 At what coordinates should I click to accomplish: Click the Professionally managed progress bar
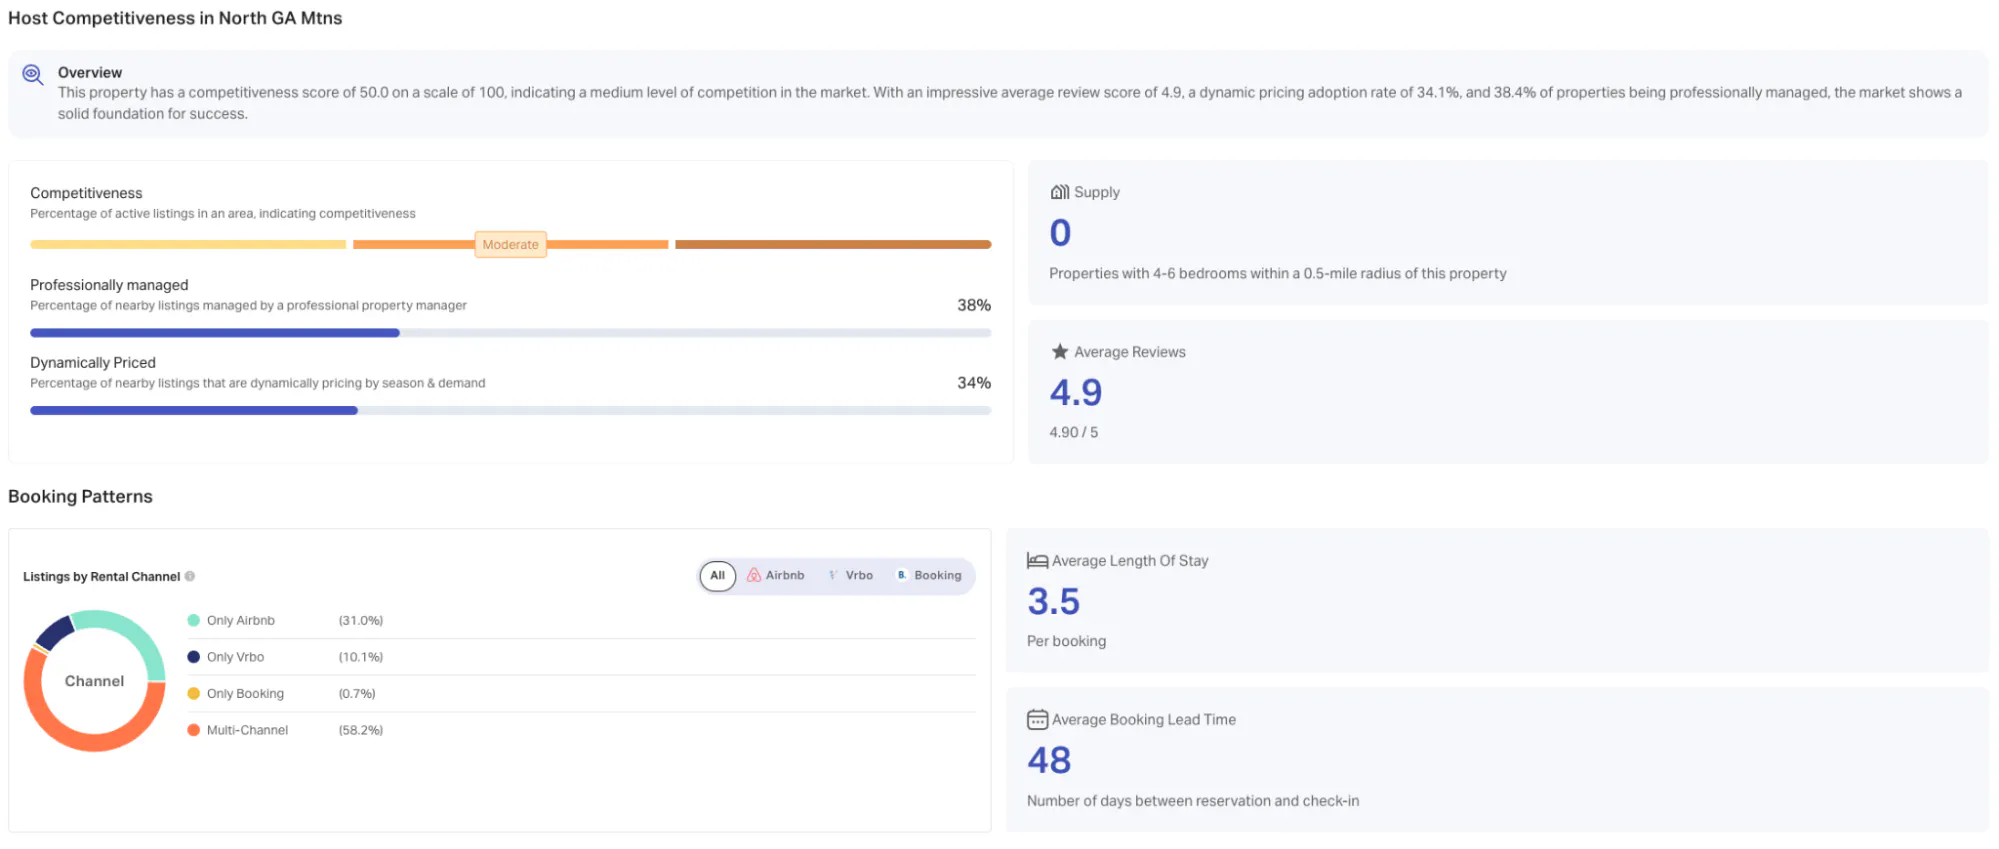tap(510, 333)
